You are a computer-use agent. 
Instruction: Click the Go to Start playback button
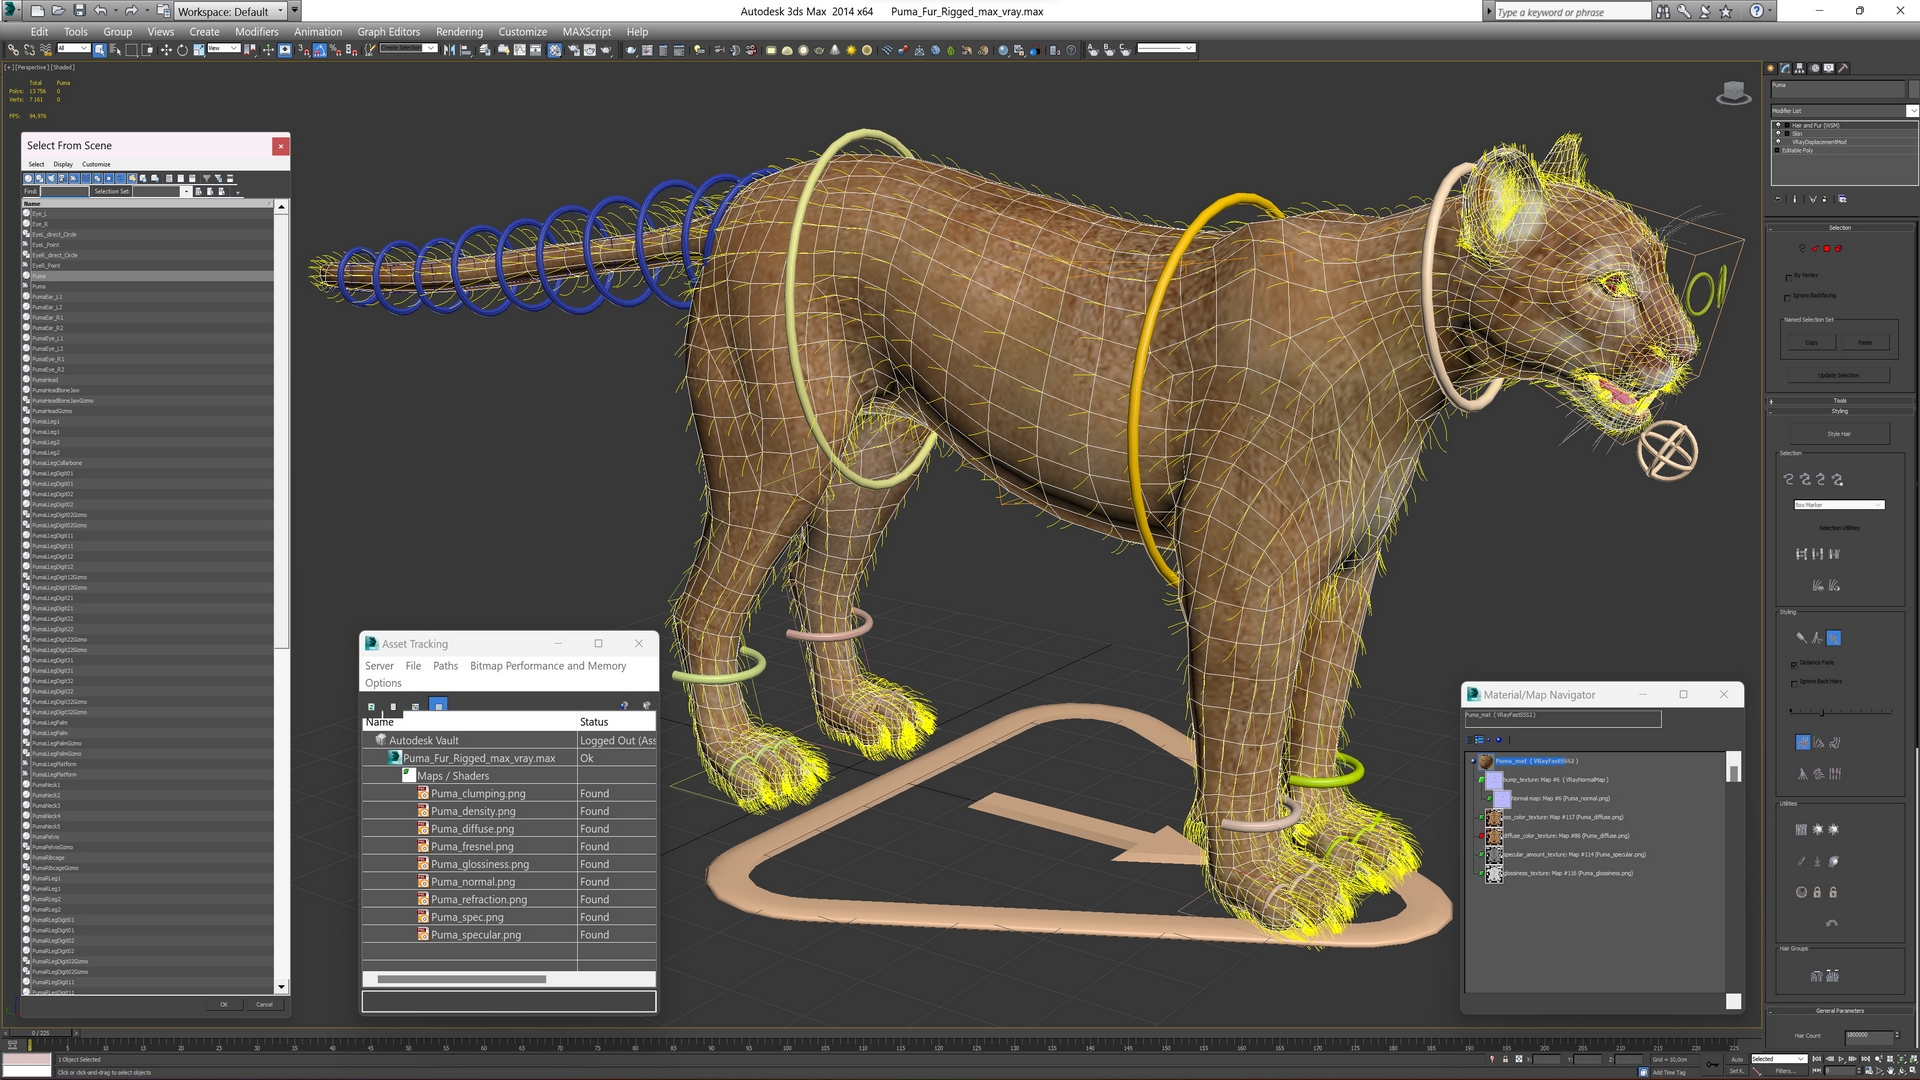coord(1817,1059)
